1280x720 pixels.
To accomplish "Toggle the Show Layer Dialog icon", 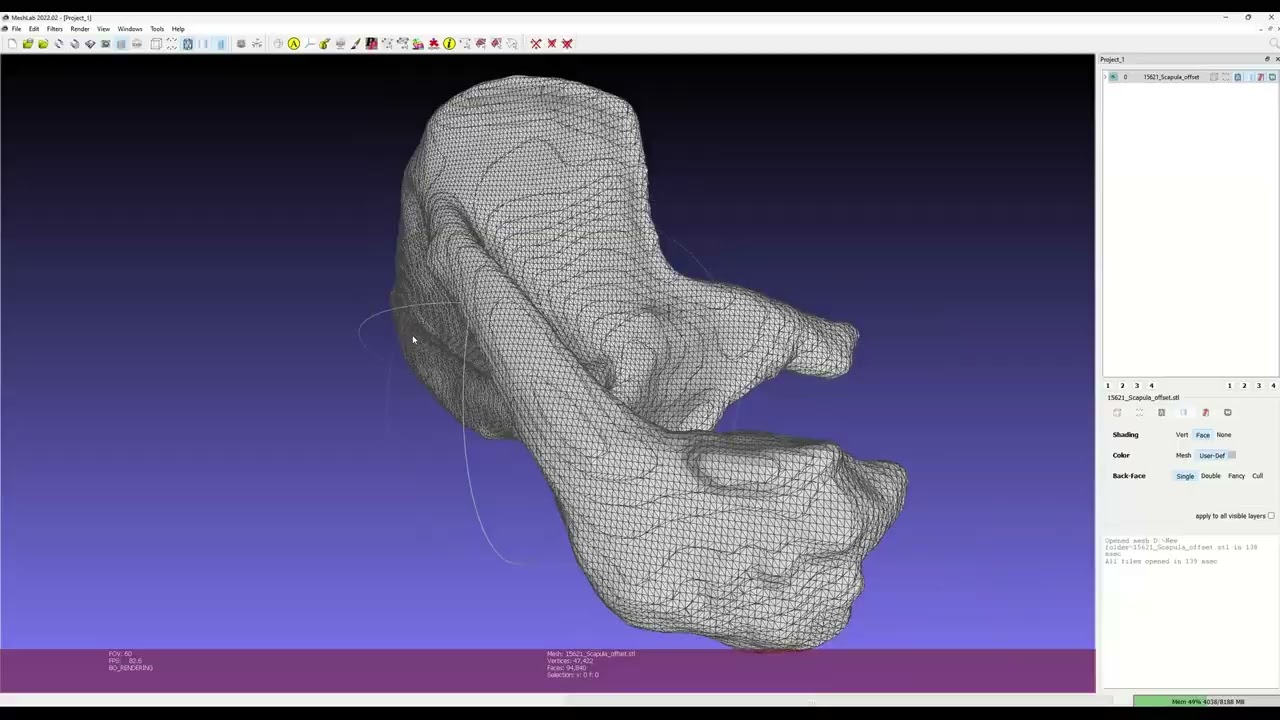I will [x=121, y=43].
